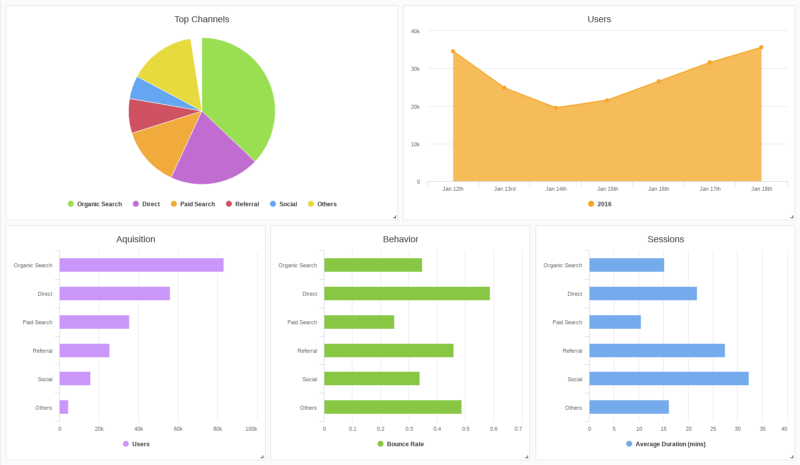Click the purple Users legend dot
800x465 pixels.
click(126, 444)
